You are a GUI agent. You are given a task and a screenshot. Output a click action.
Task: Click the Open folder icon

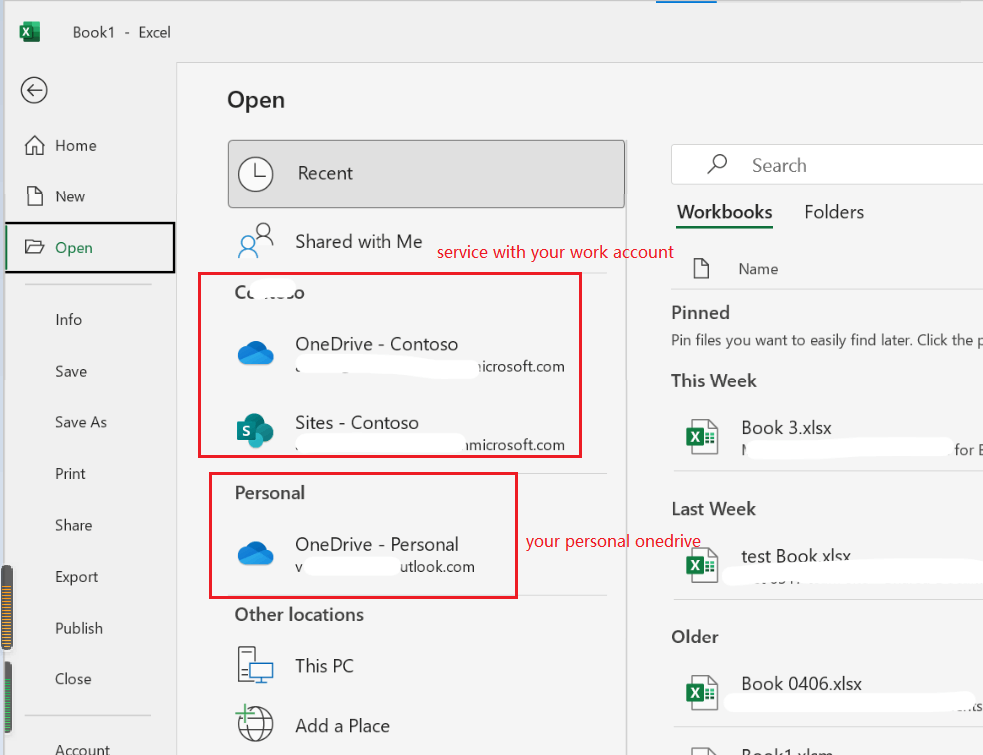[34, 247]
